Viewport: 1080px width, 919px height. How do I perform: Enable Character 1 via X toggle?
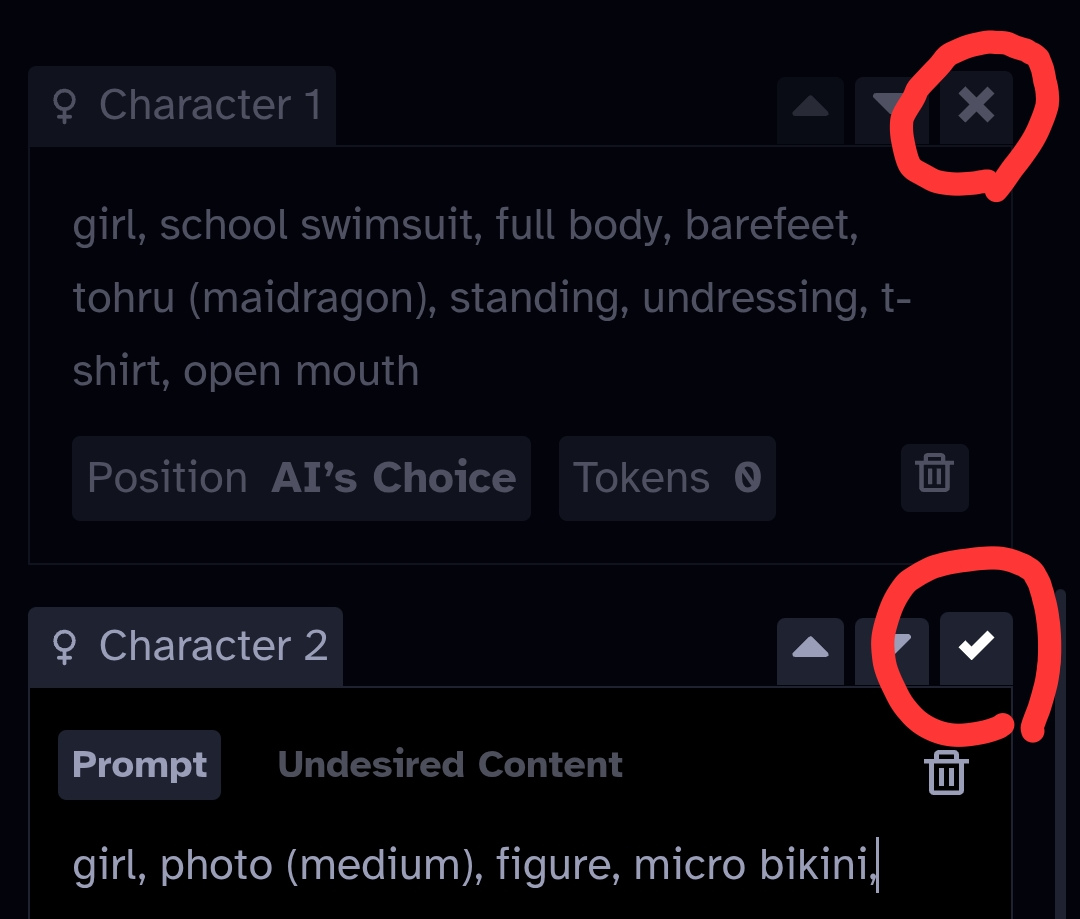pyautogui.click(x=976, y=106)
